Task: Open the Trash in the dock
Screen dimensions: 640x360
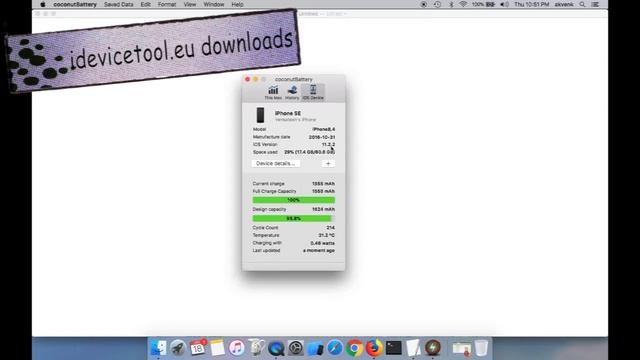Action: point(481,348)
